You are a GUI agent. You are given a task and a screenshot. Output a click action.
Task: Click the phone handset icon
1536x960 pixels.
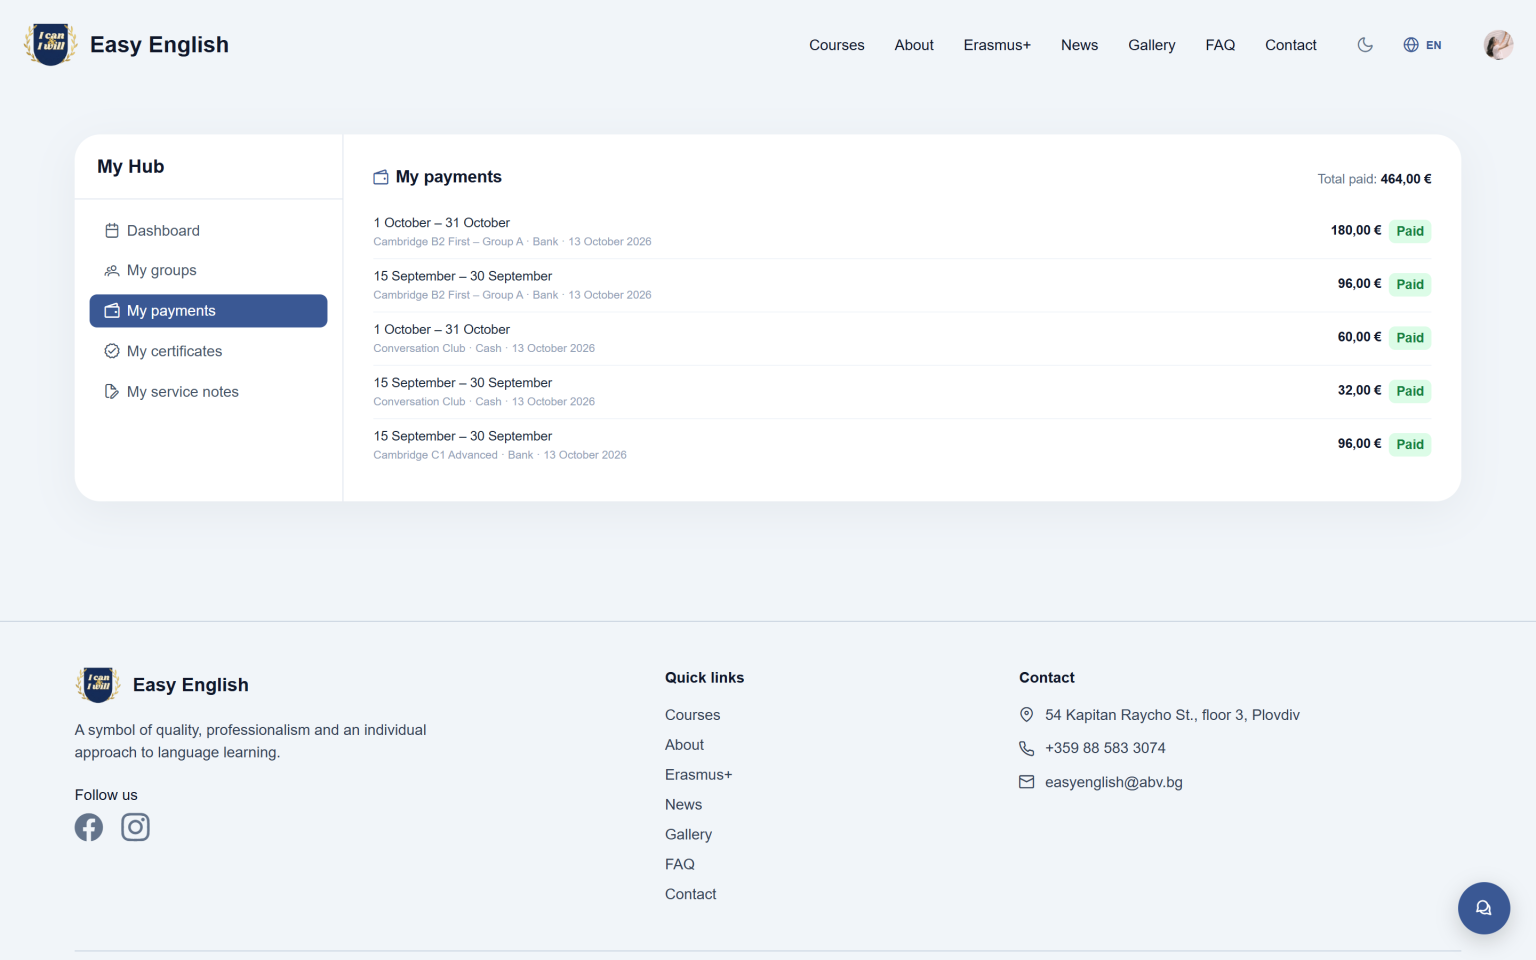[x=1026, y=748]
